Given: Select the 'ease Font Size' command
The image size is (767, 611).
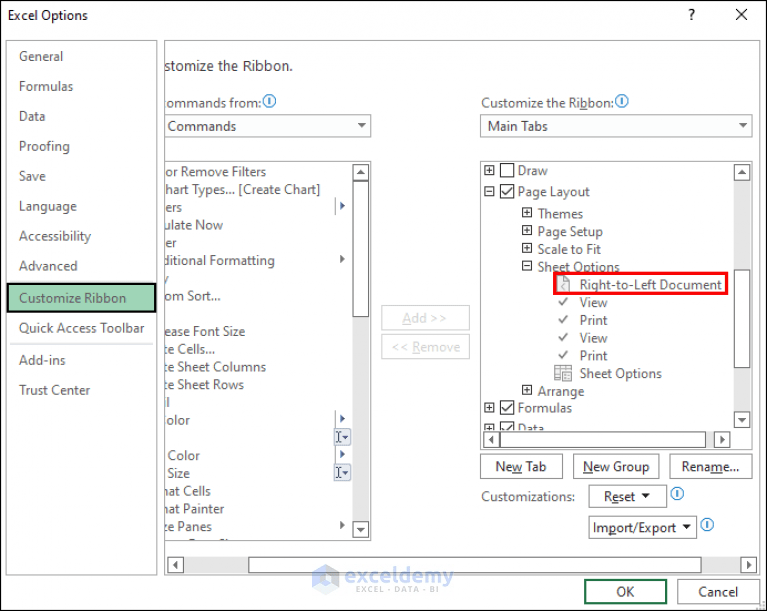Looking at the screenshot, I should coord(205,332).
